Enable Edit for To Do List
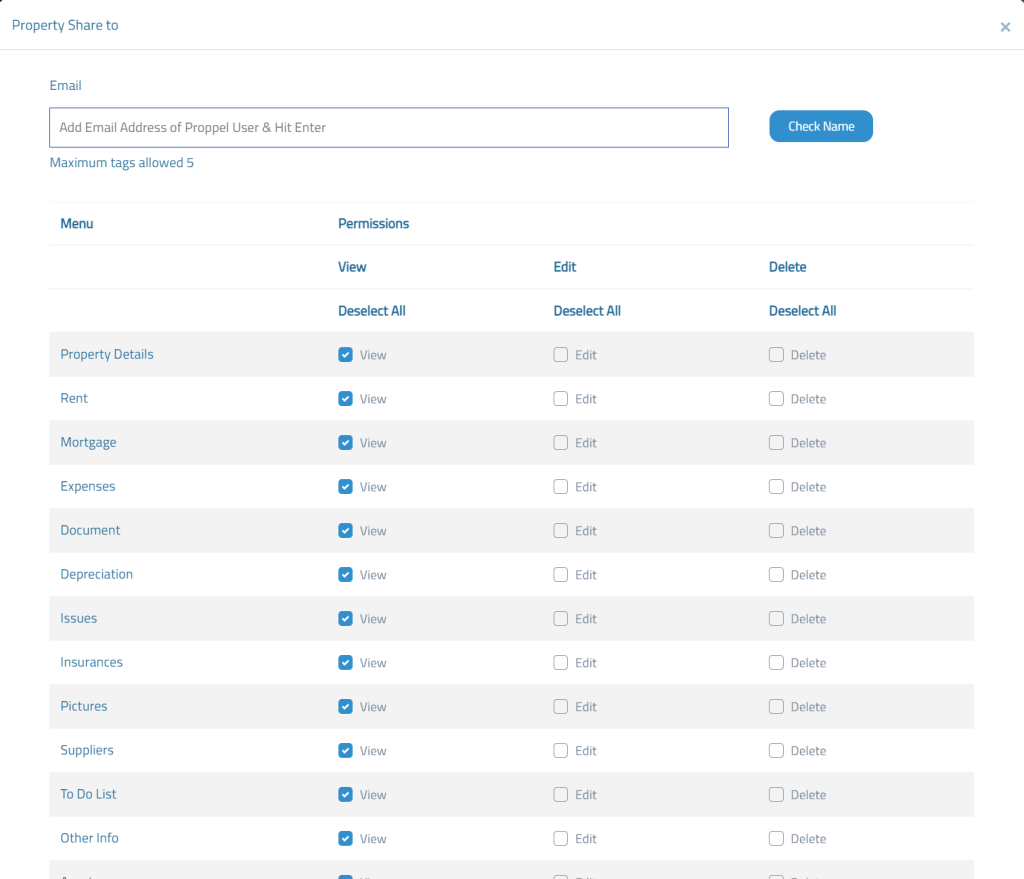This screenshot has height=879, width=1024. pos(561,795)
